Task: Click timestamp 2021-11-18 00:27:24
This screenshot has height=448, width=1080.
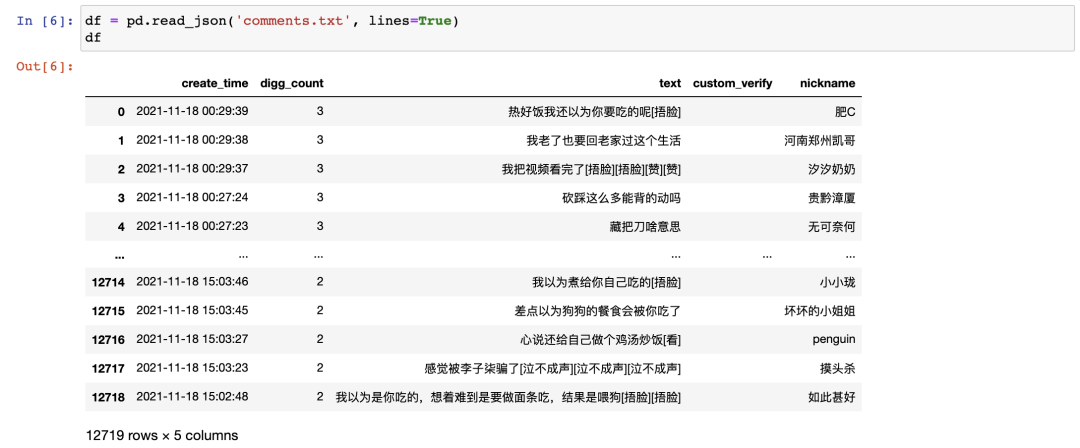Action: coord(192,198)
